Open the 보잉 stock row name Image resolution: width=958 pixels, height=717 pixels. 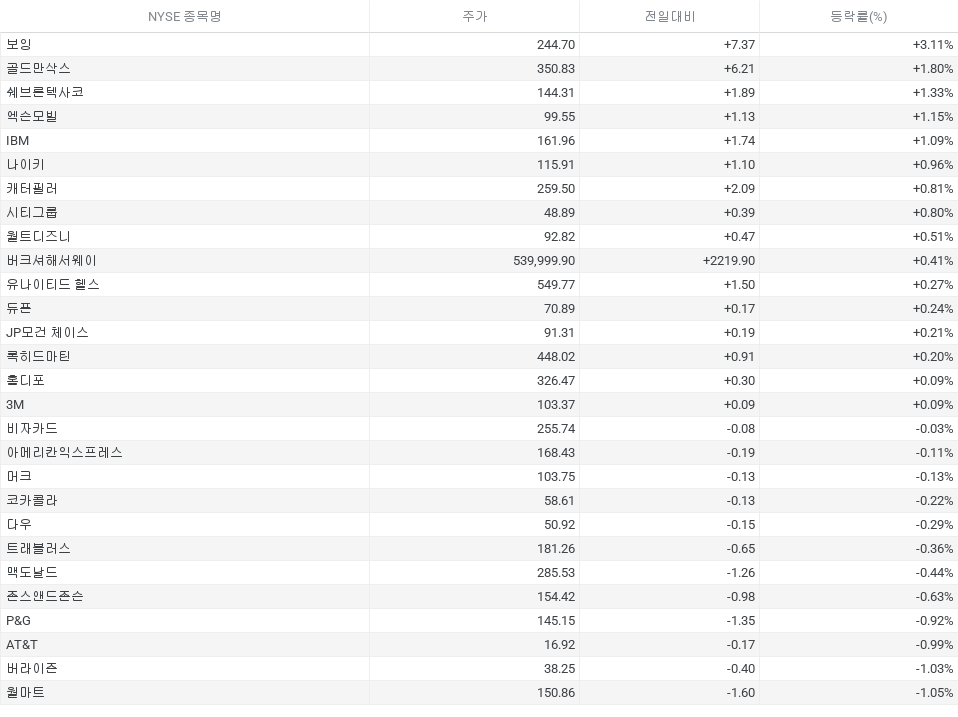pyautogui.click(x=19, y=45)
